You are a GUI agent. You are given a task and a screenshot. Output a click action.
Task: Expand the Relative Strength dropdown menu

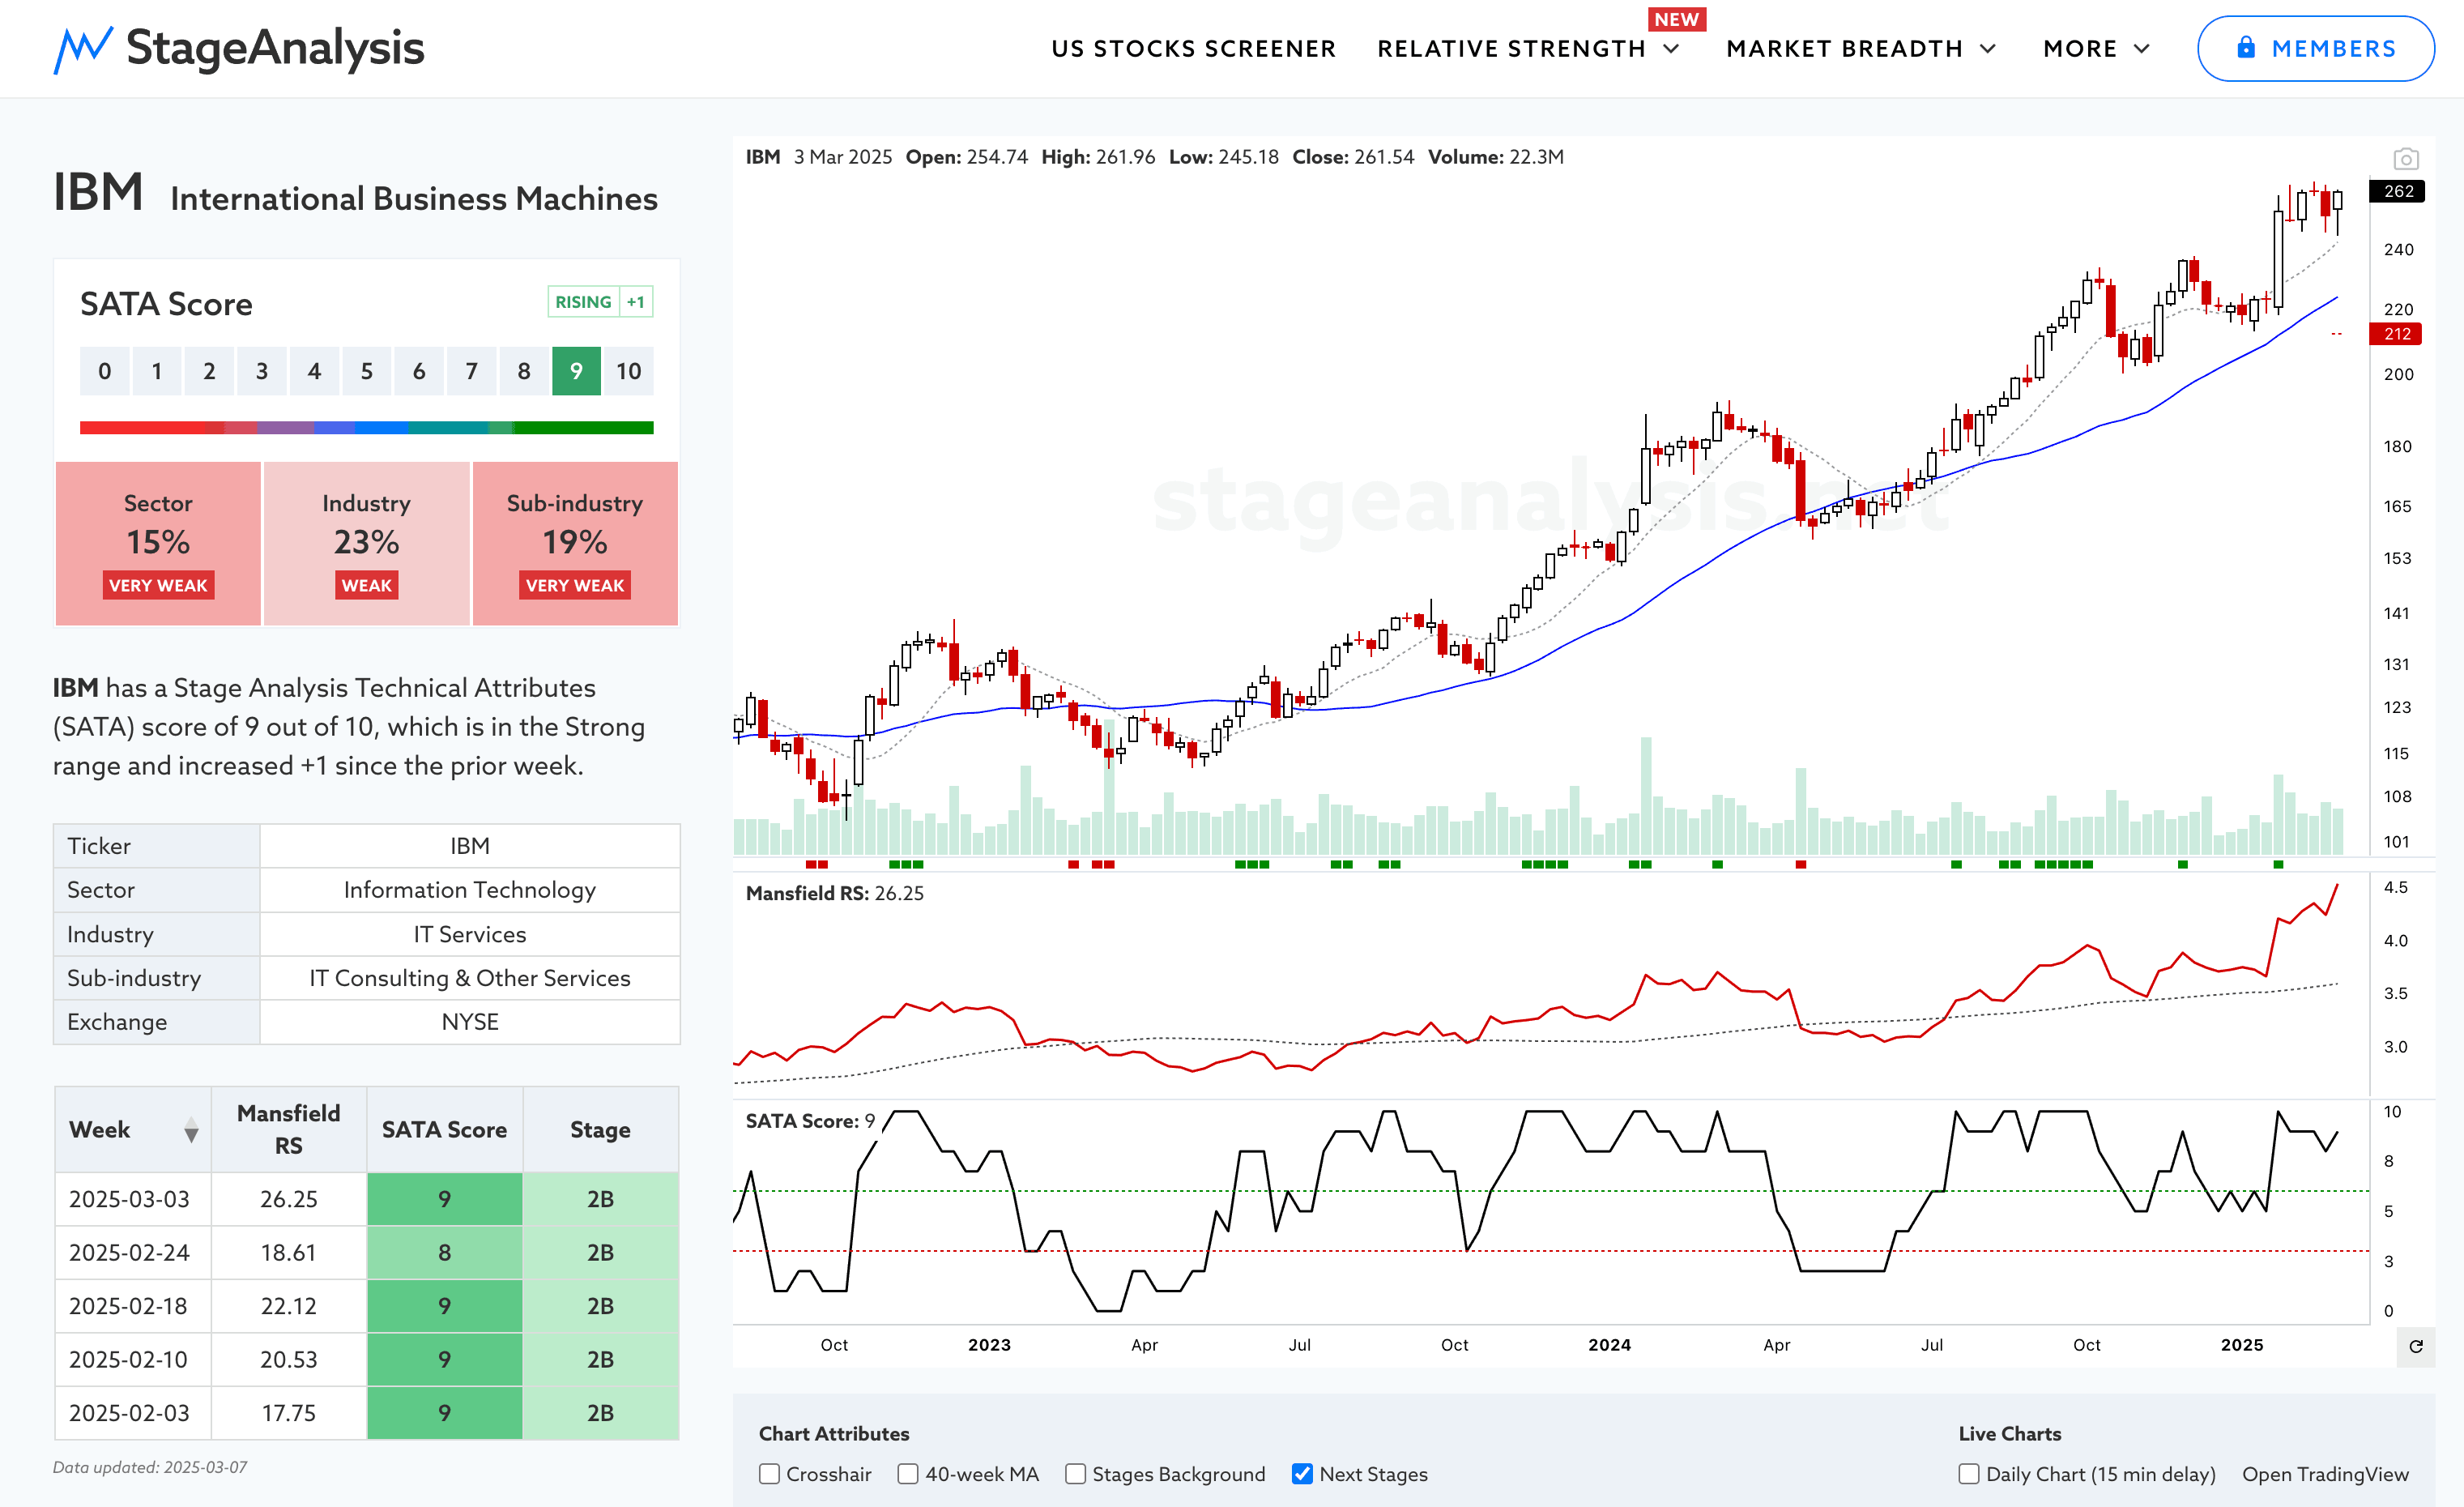pos(1529,49)
